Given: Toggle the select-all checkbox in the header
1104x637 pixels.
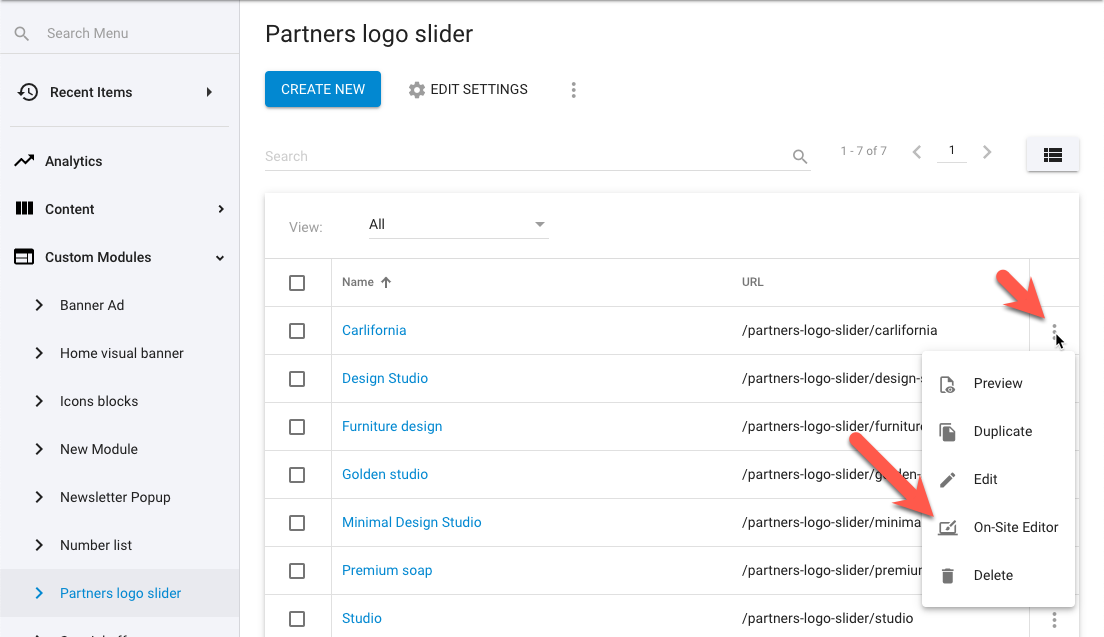Looking at the screenshot, I should [297, 283].
